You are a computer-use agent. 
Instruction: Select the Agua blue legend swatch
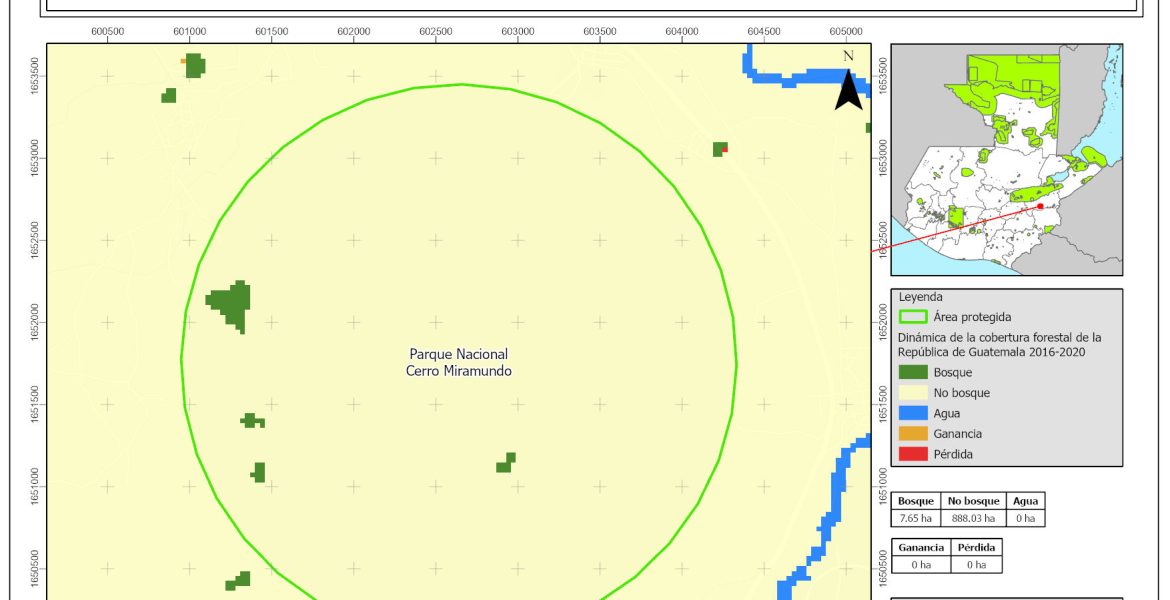(913, 413)
